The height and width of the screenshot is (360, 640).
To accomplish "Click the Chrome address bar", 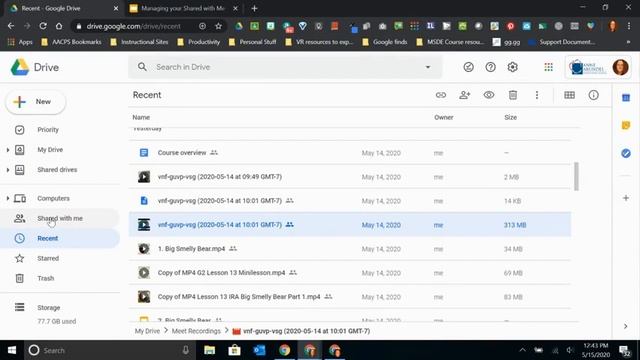I will [135, 26].
